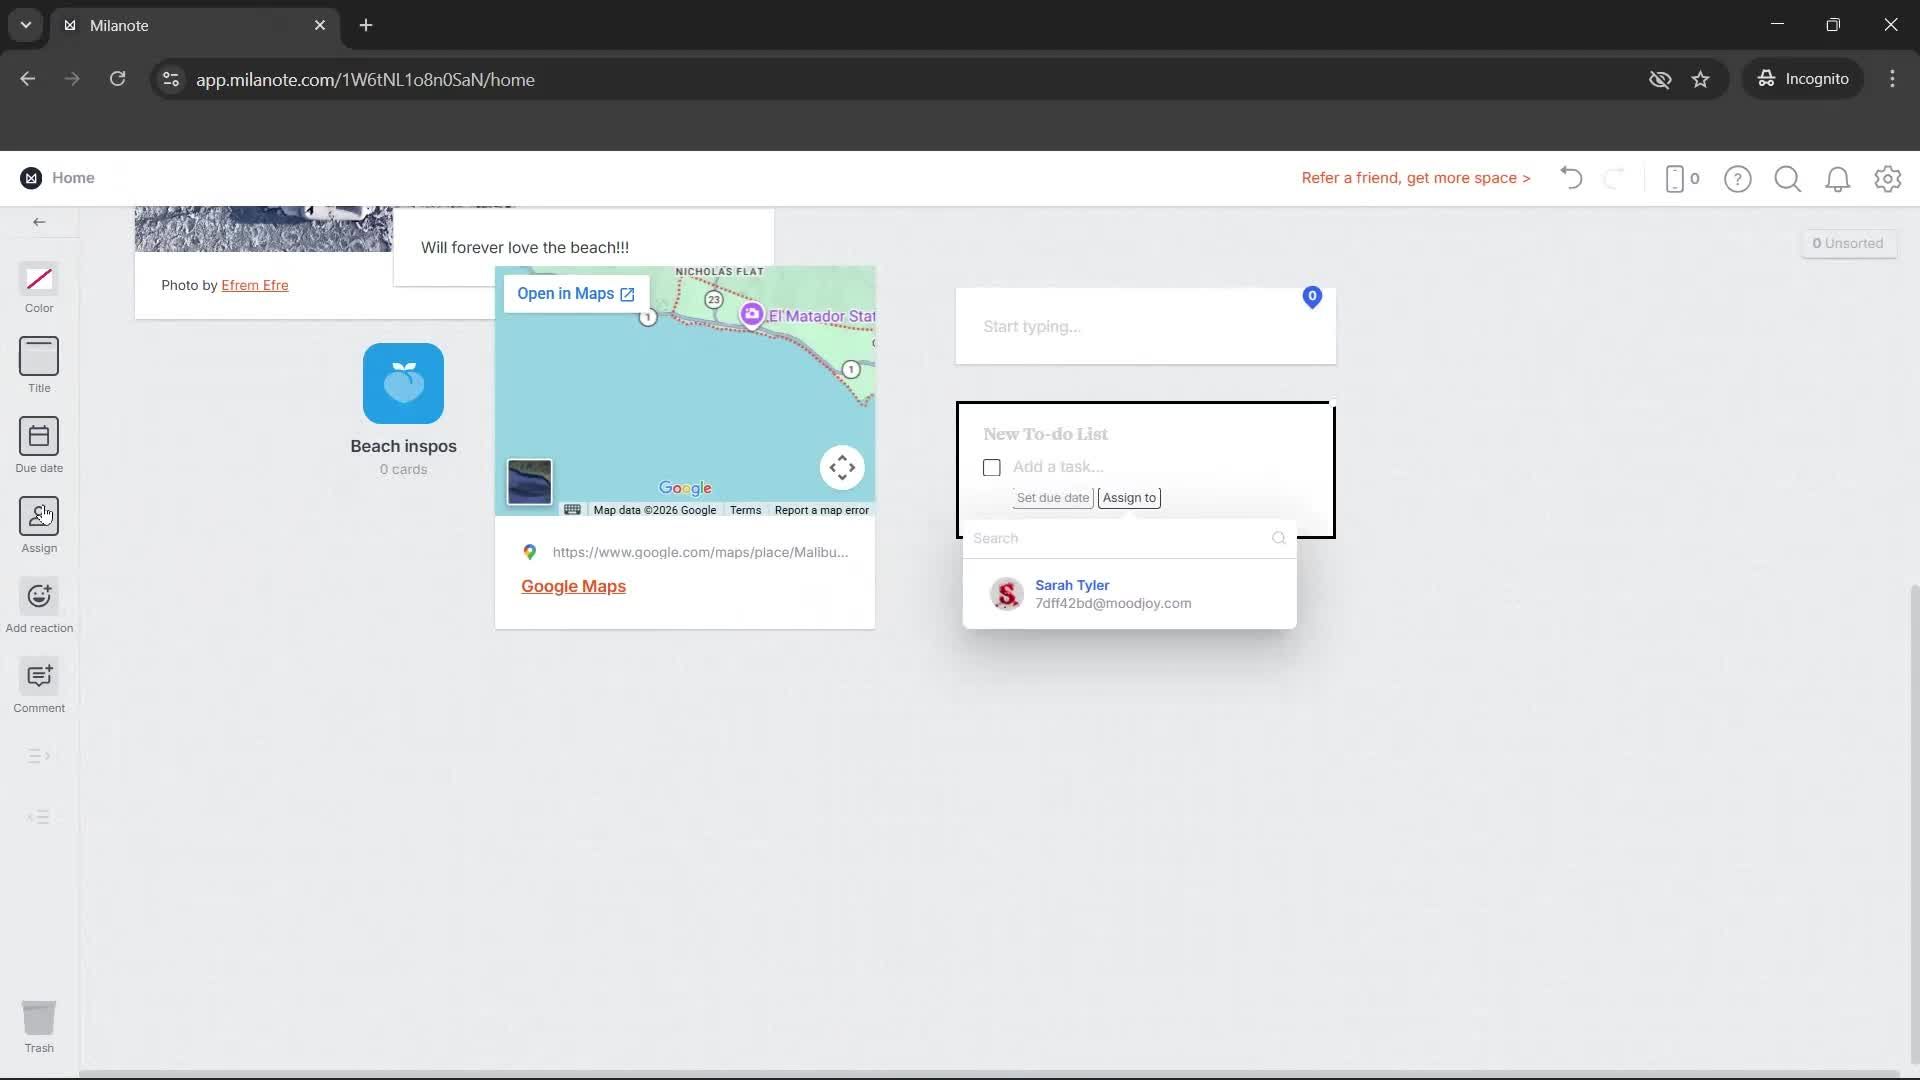Click the "Open in Maps" button

[573, 293]
